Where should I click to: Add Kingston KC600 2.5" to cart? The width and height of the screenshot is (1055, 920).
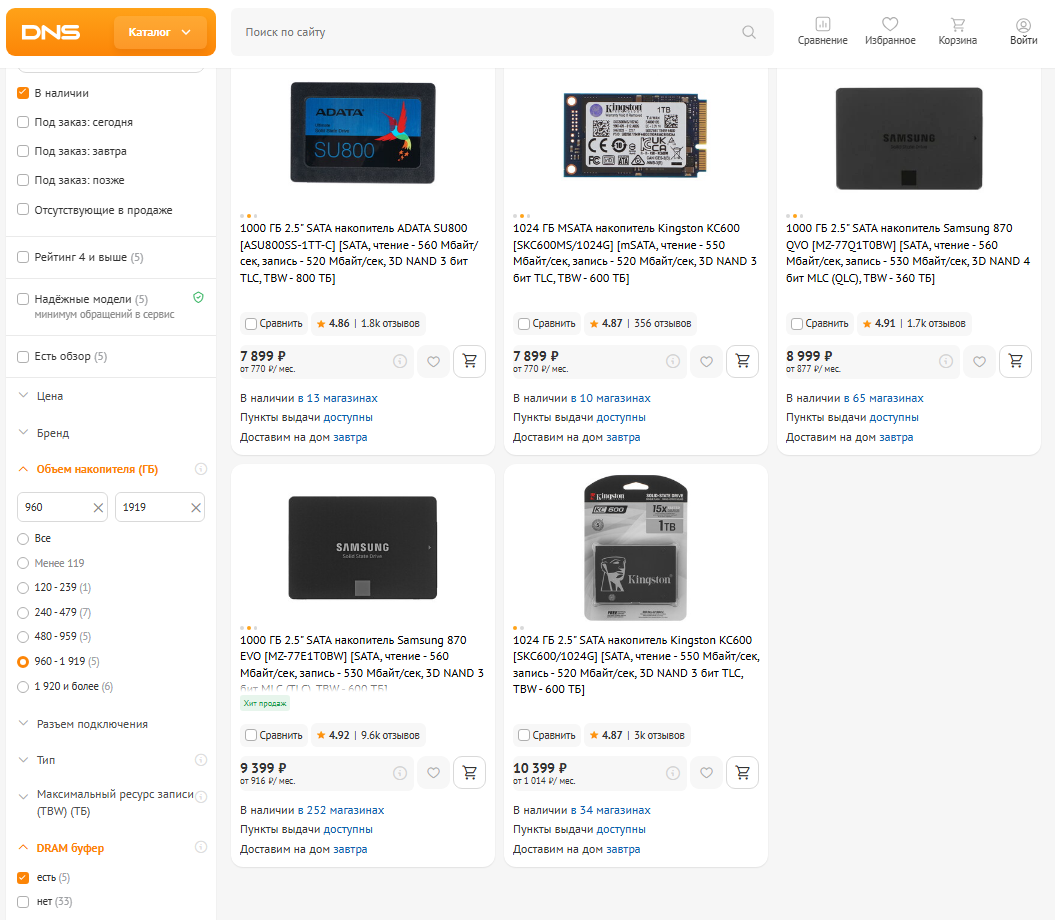pos(742,773)
